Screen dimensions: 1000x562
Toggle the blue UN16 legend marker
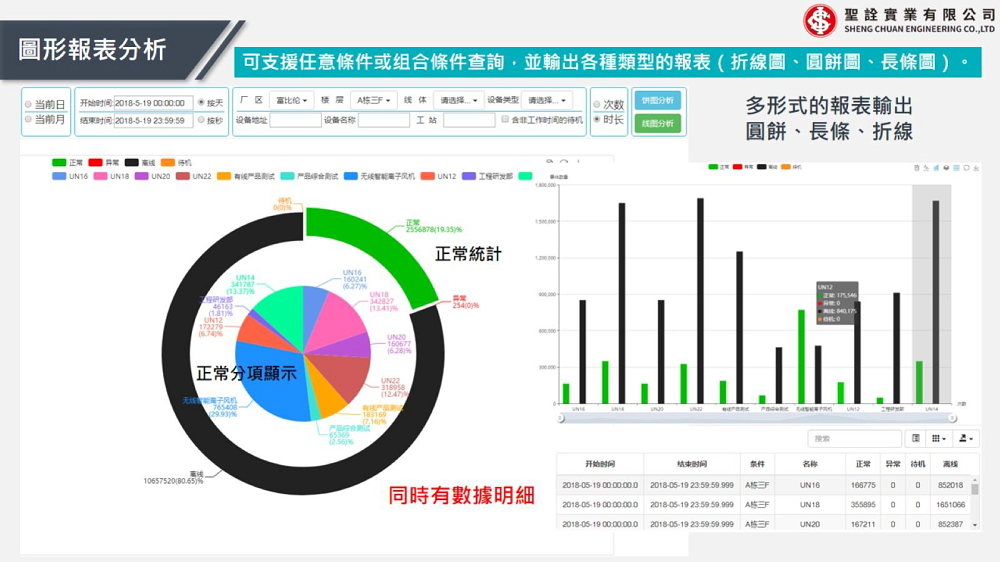[59, 176]
